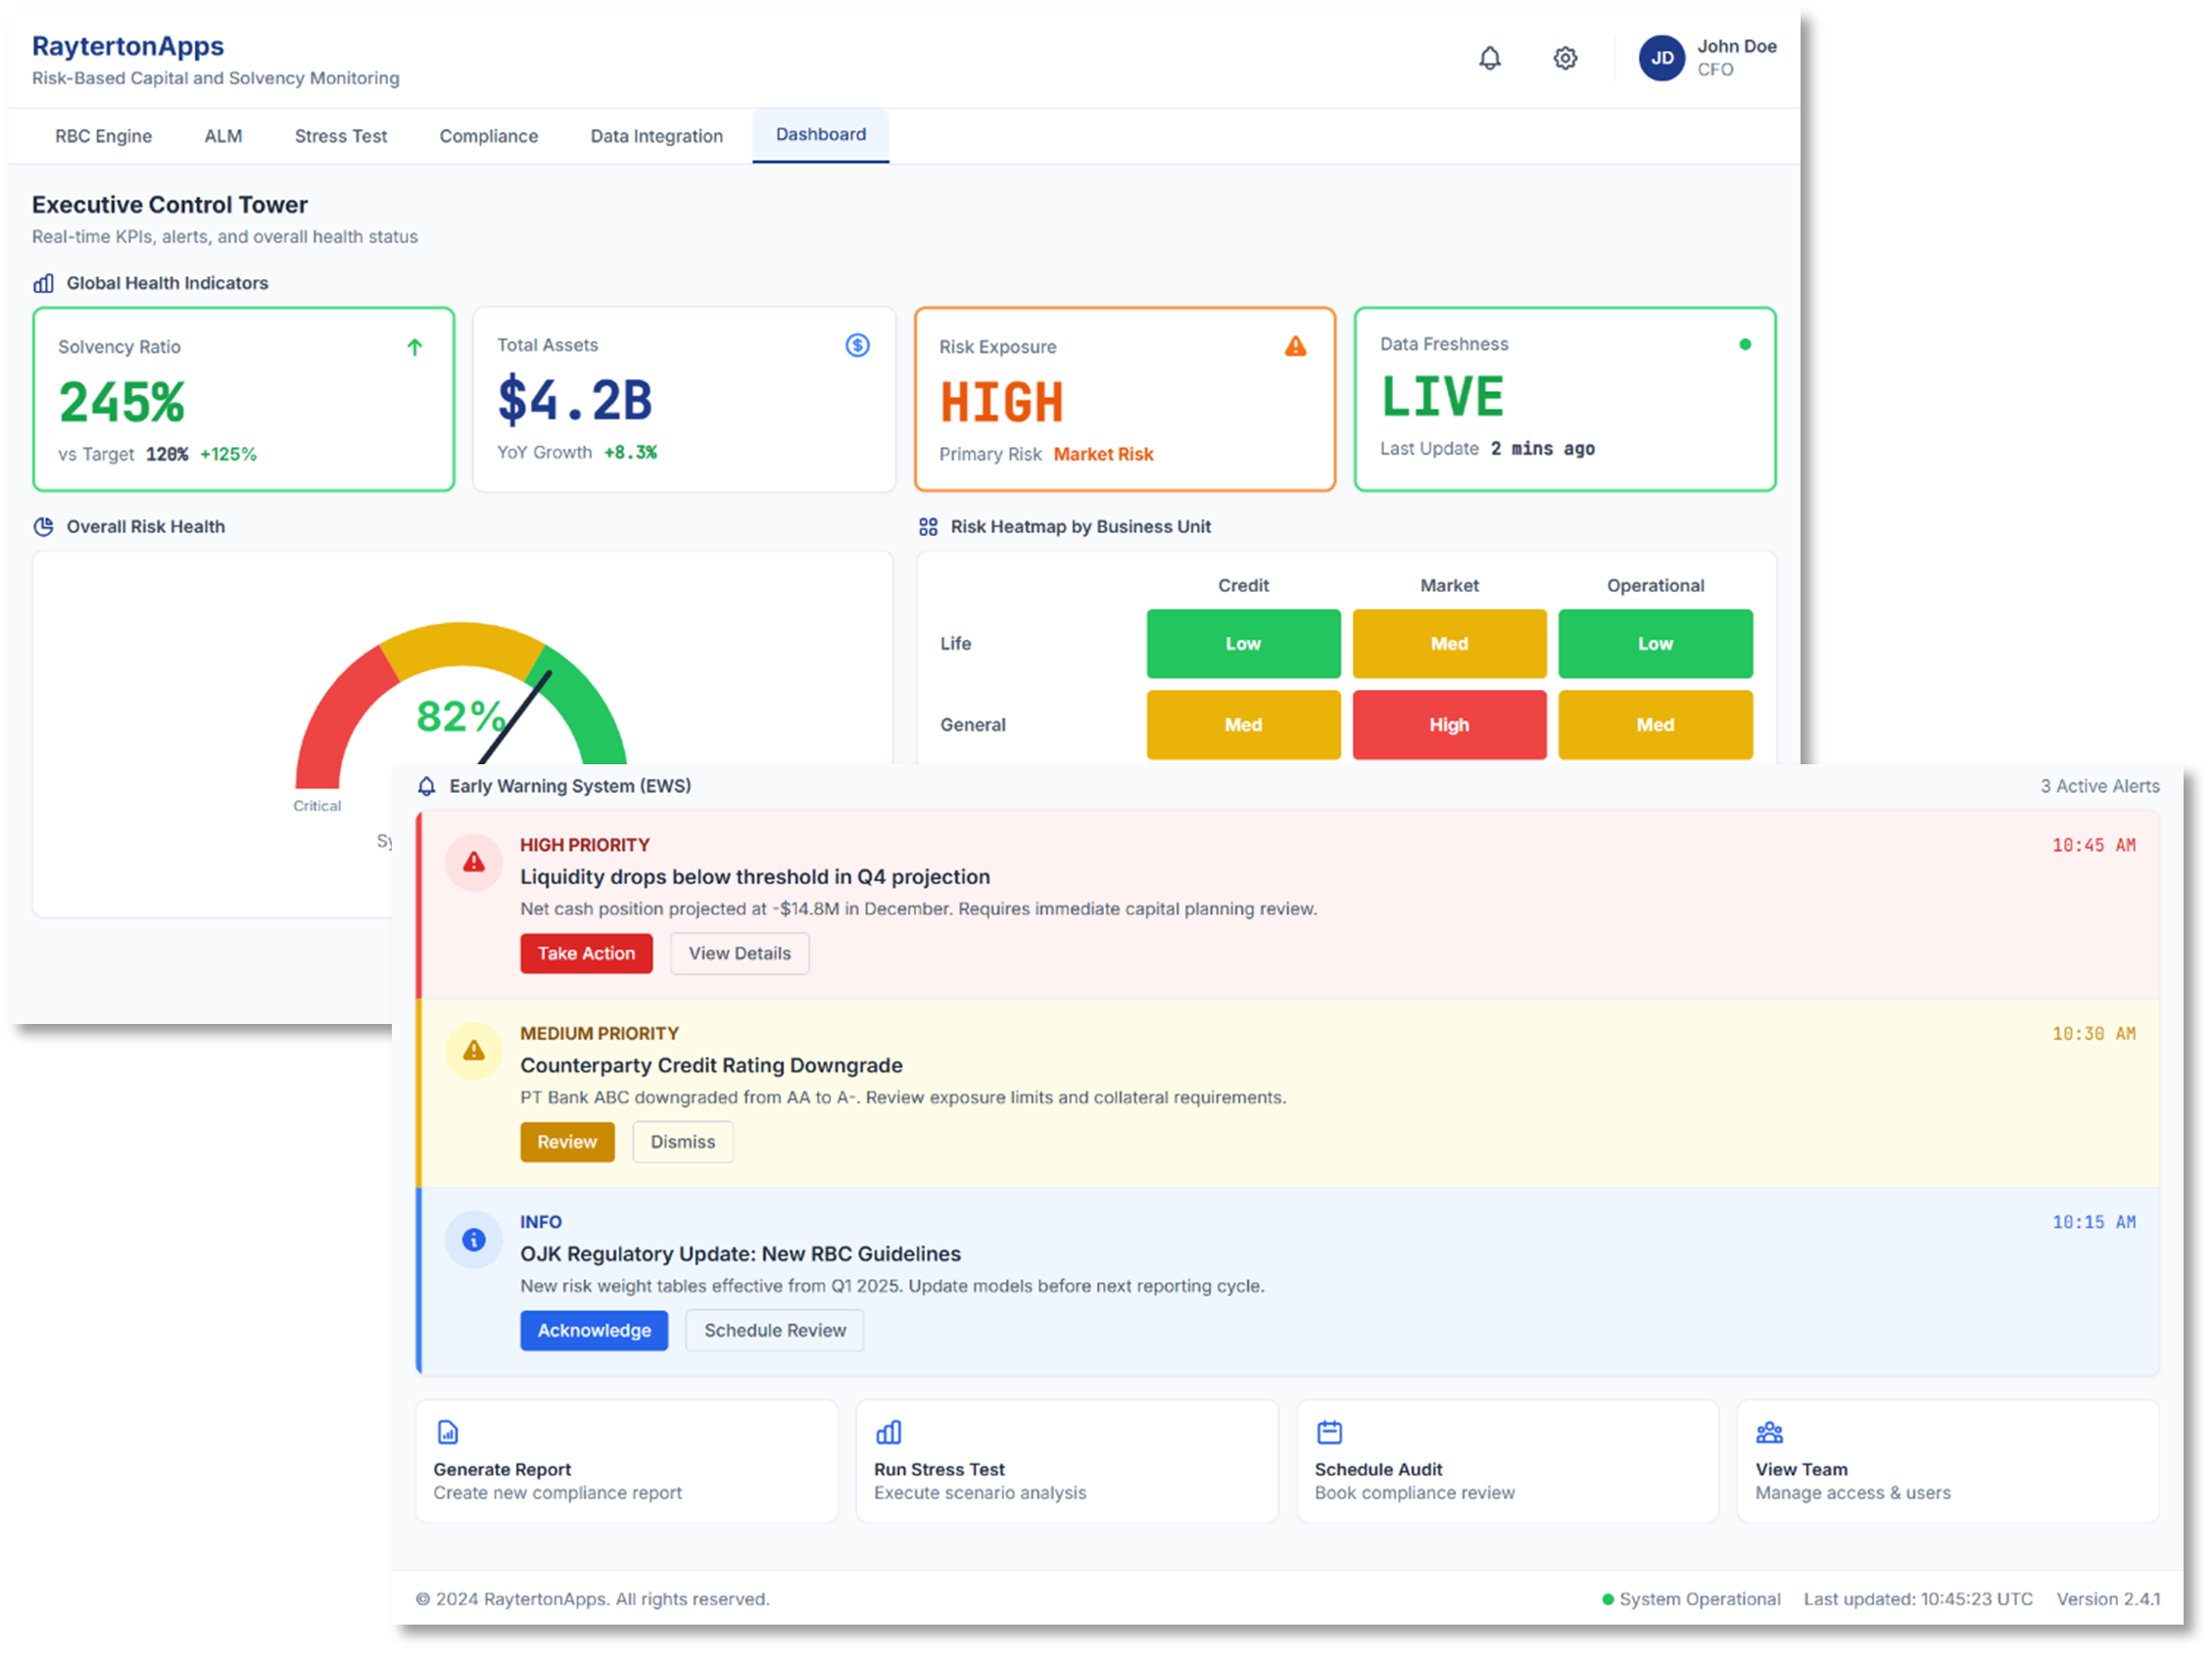Dismiss the counterparty downgrade alert
This screenshot has height=1653, width=2212.
[x=682, y=1142]
